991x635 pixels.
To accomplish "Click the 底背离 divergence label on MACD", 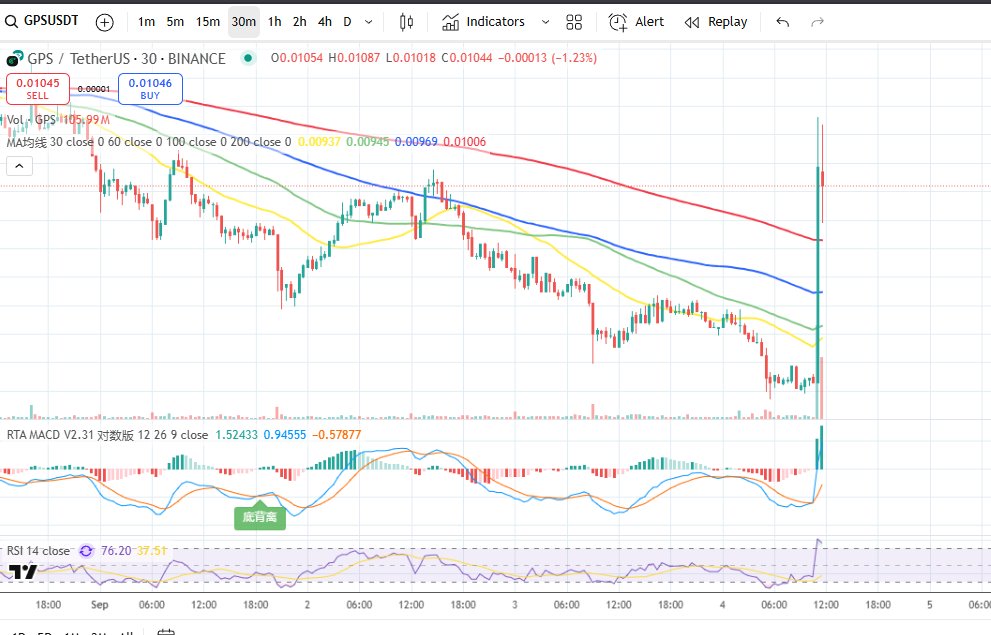I will tap(260, 517).
